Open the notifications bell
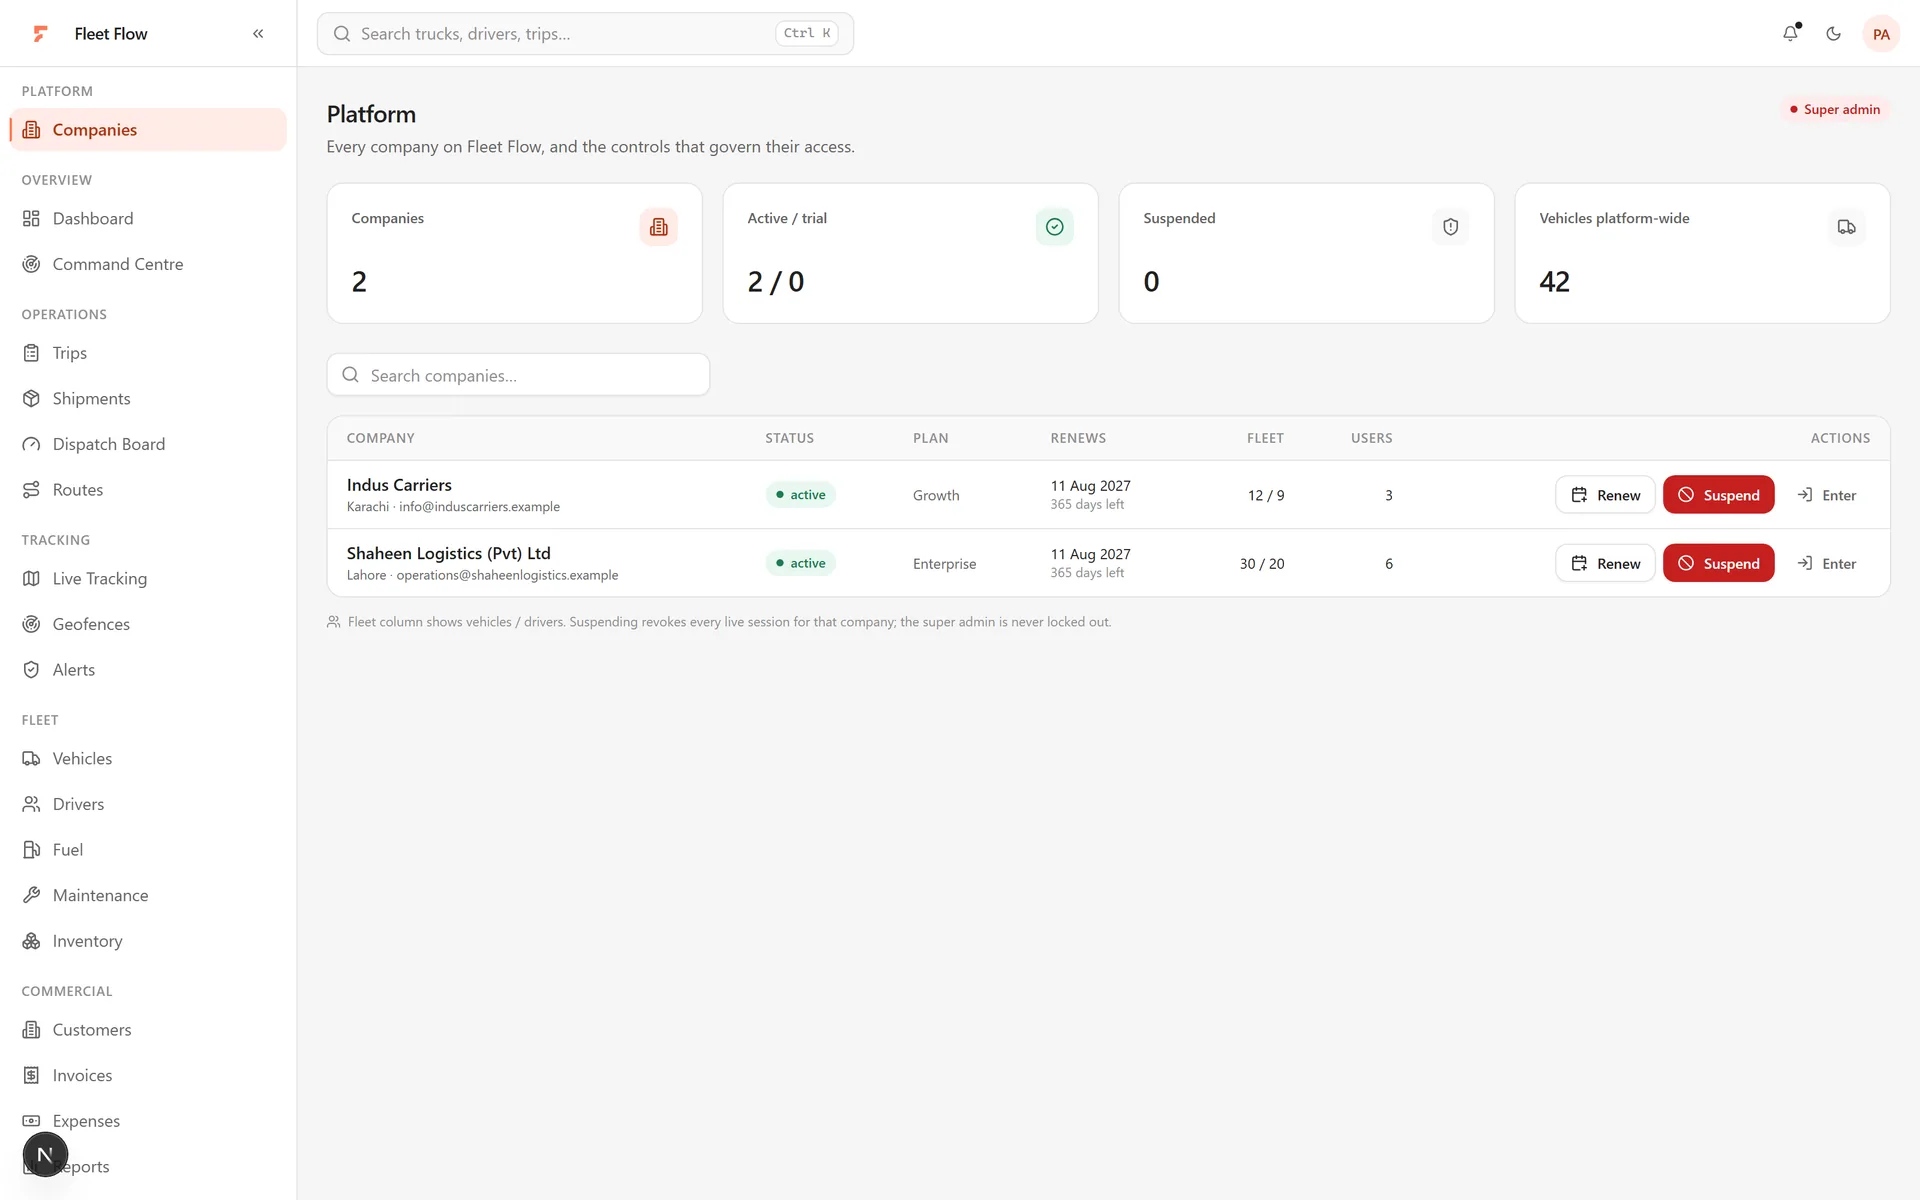The height and width of the screenshot is (1200, 1920). click(1791, 34)
